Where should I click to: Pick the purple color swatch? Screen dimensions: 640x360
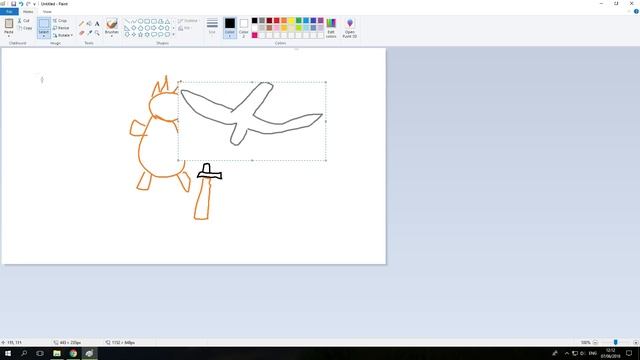coord(321,20)
